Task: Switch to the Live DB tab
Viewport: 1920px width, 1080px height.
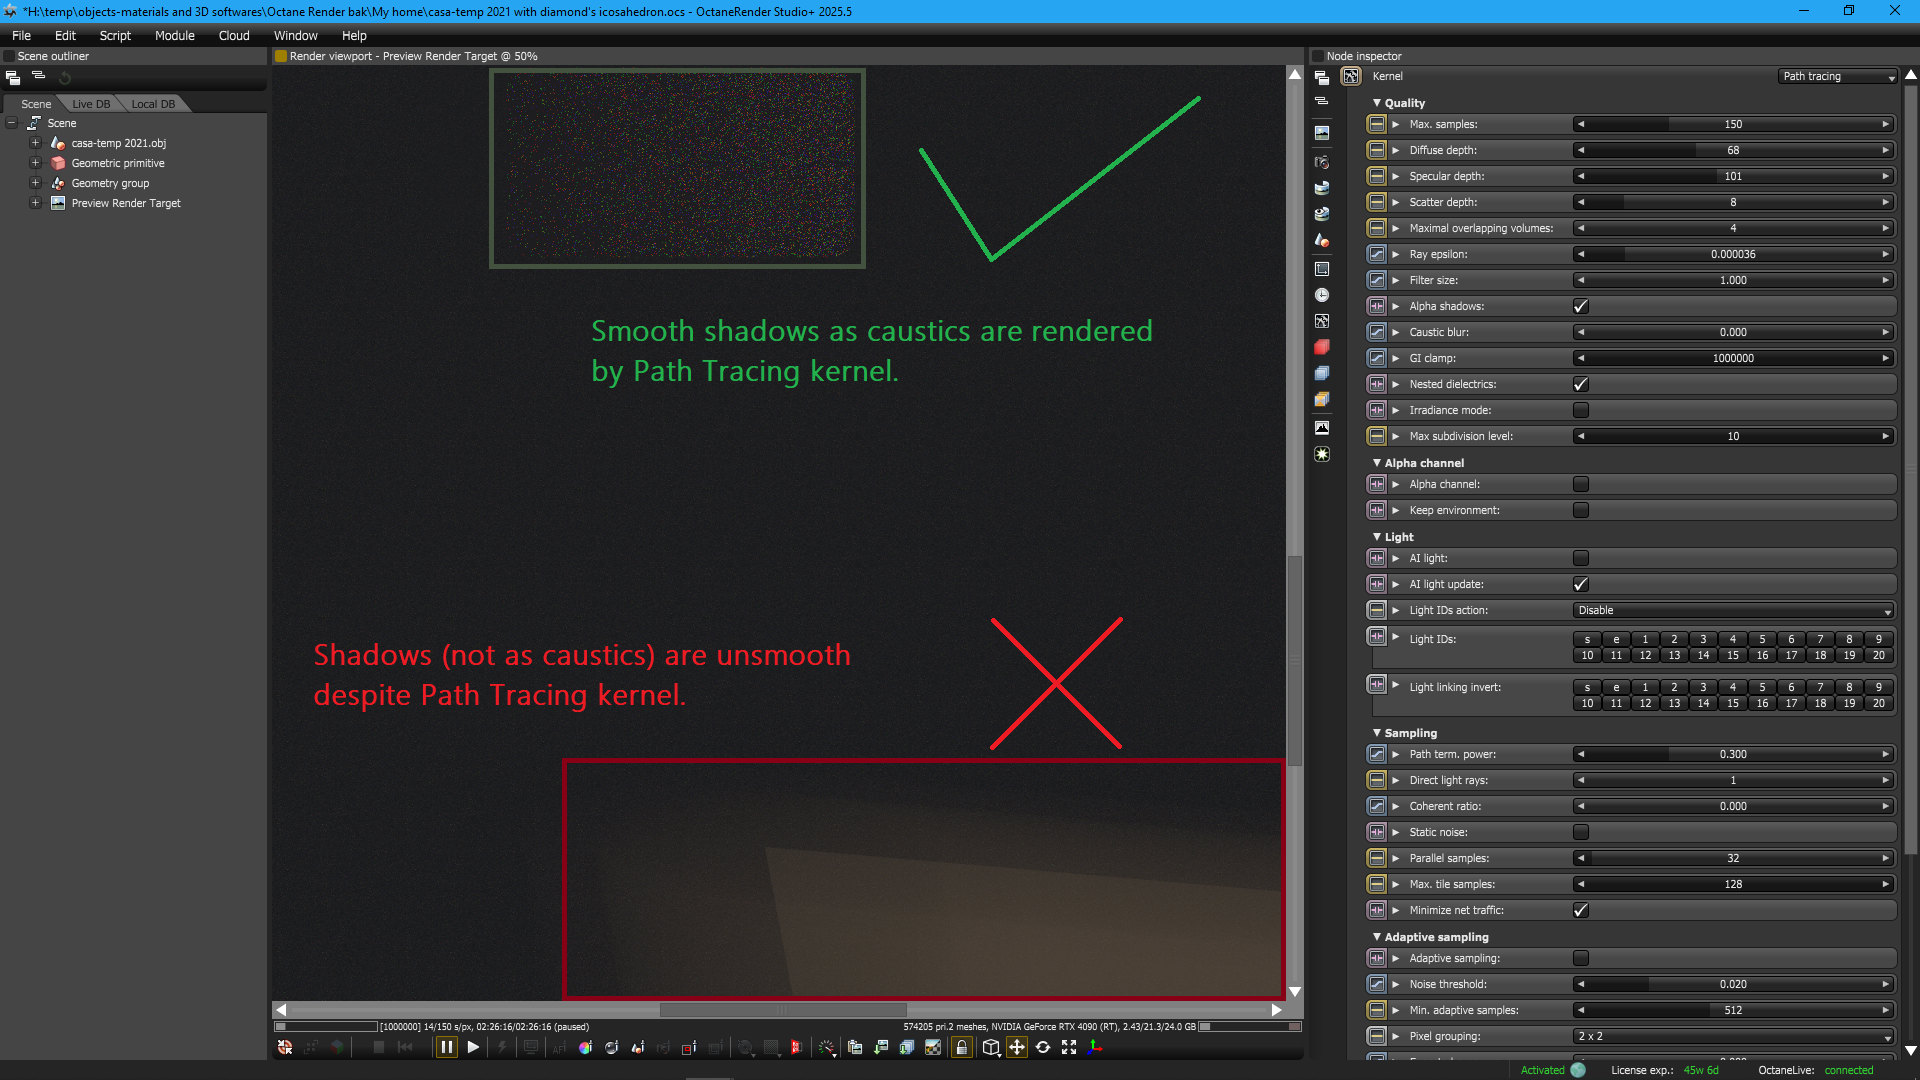Action: coord(91,104)
